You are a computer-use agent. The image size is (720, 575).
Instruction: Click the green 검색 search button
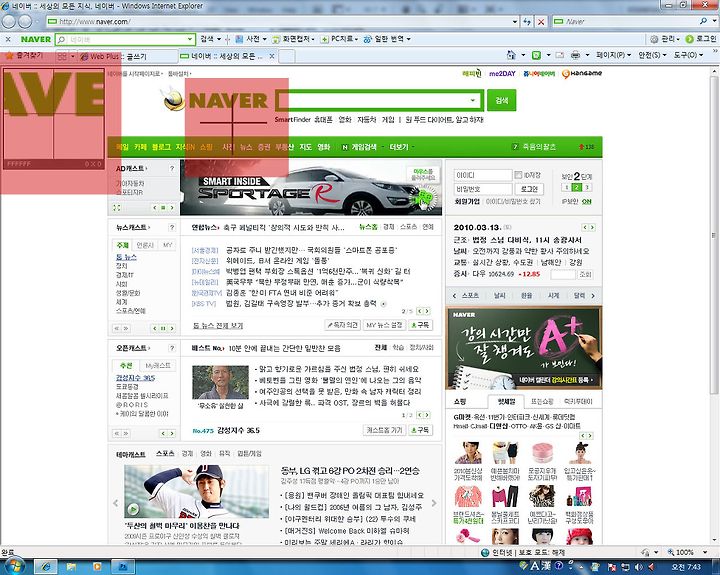coord(502,100)
